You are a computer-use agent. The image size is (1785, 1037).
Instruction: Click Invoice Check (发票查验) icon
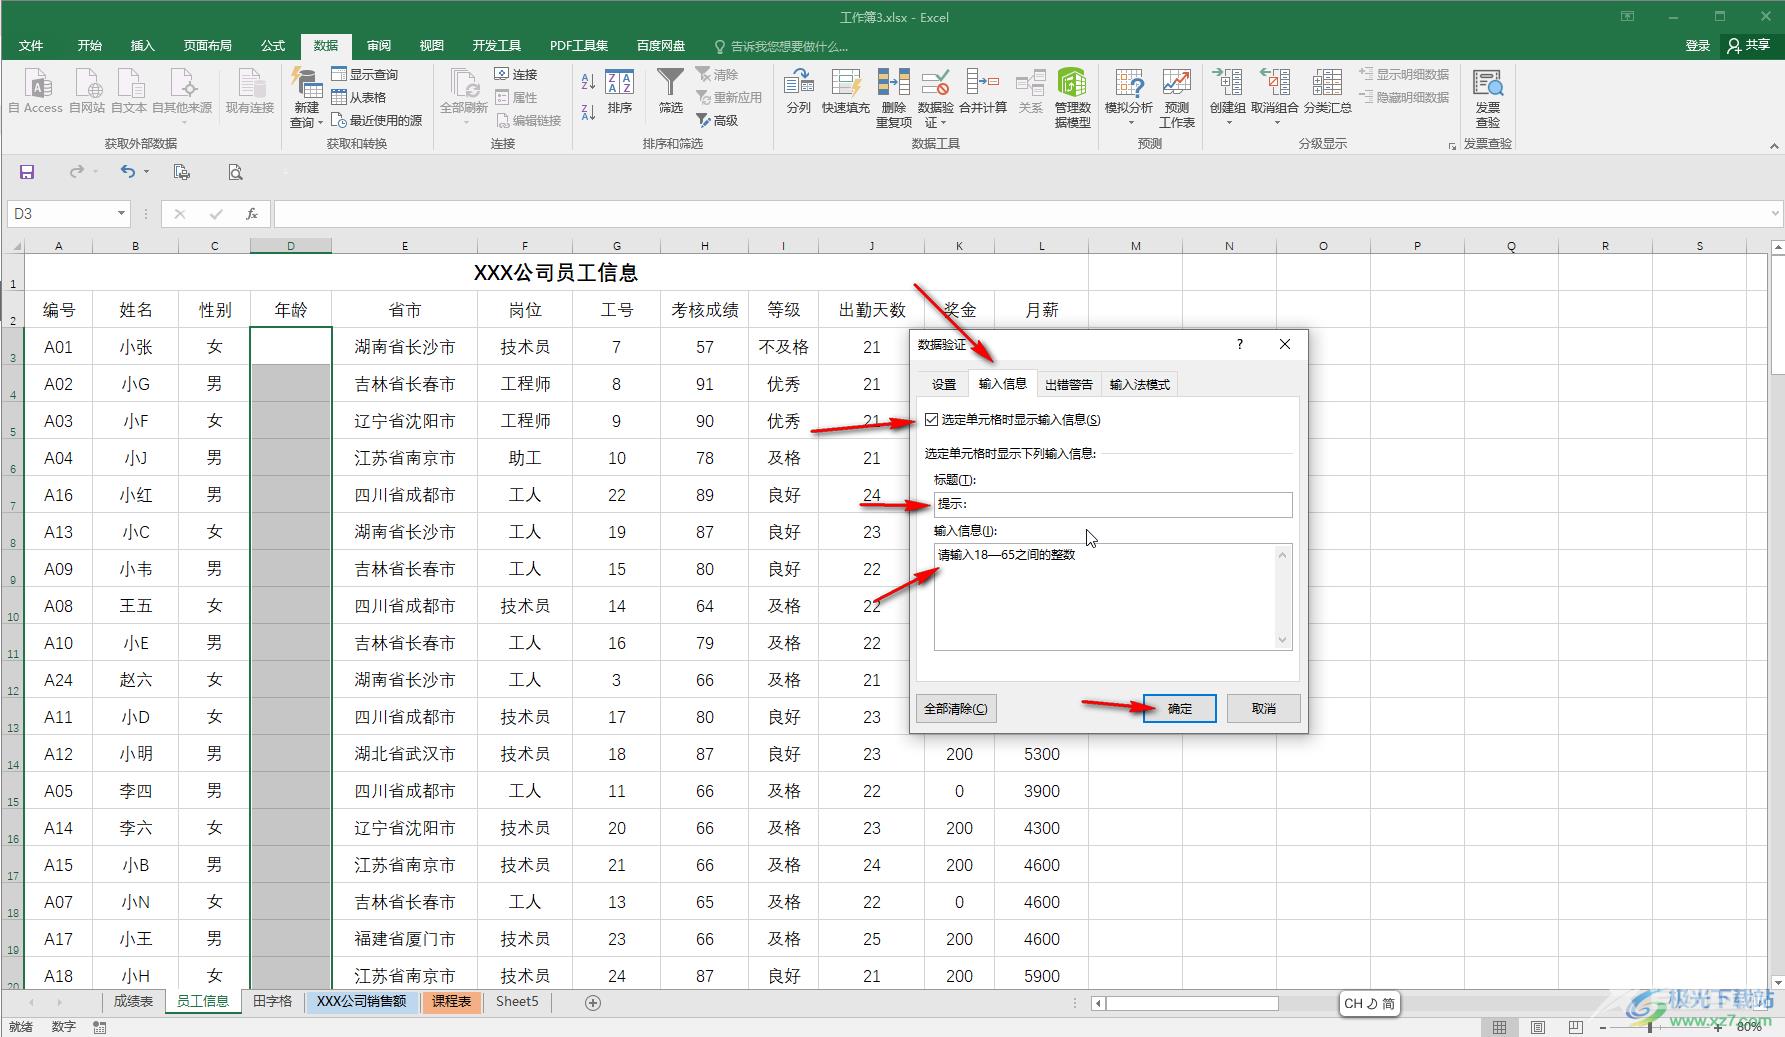(1488, 98)
